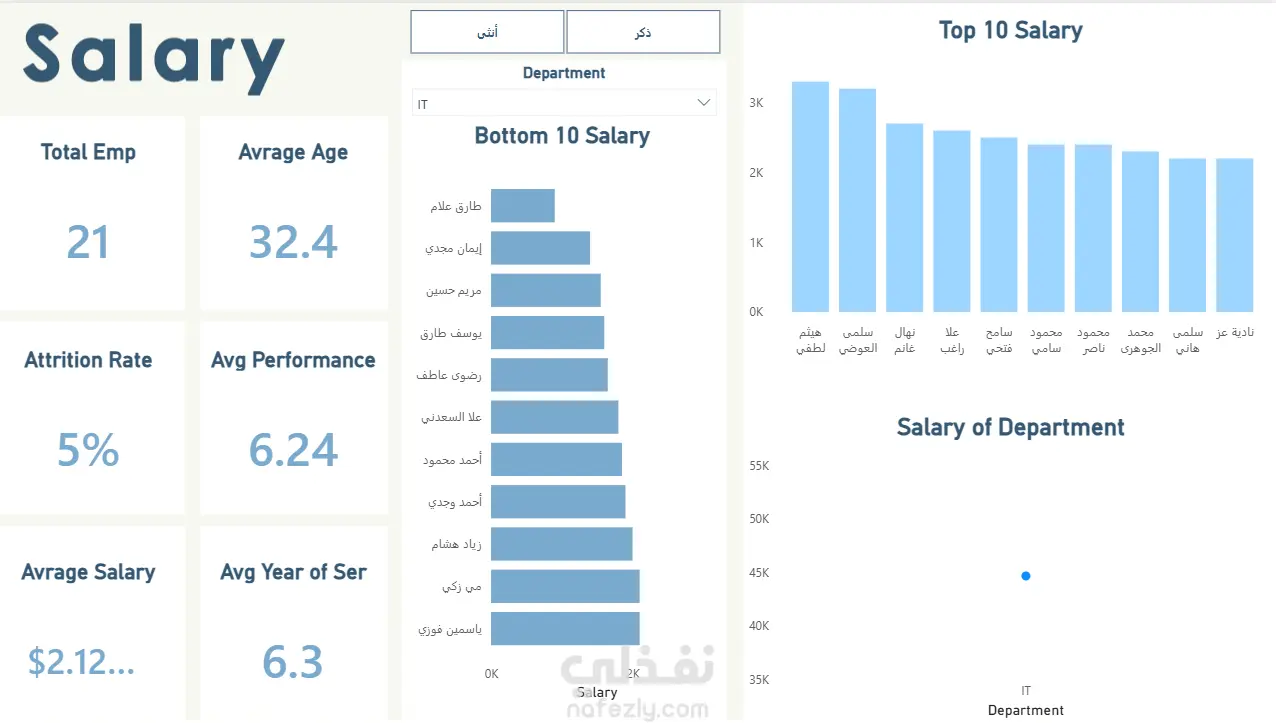Select the علا راغب column in Top 10
The height and width of the screenshot is (723, 1276).
[951, 221]
